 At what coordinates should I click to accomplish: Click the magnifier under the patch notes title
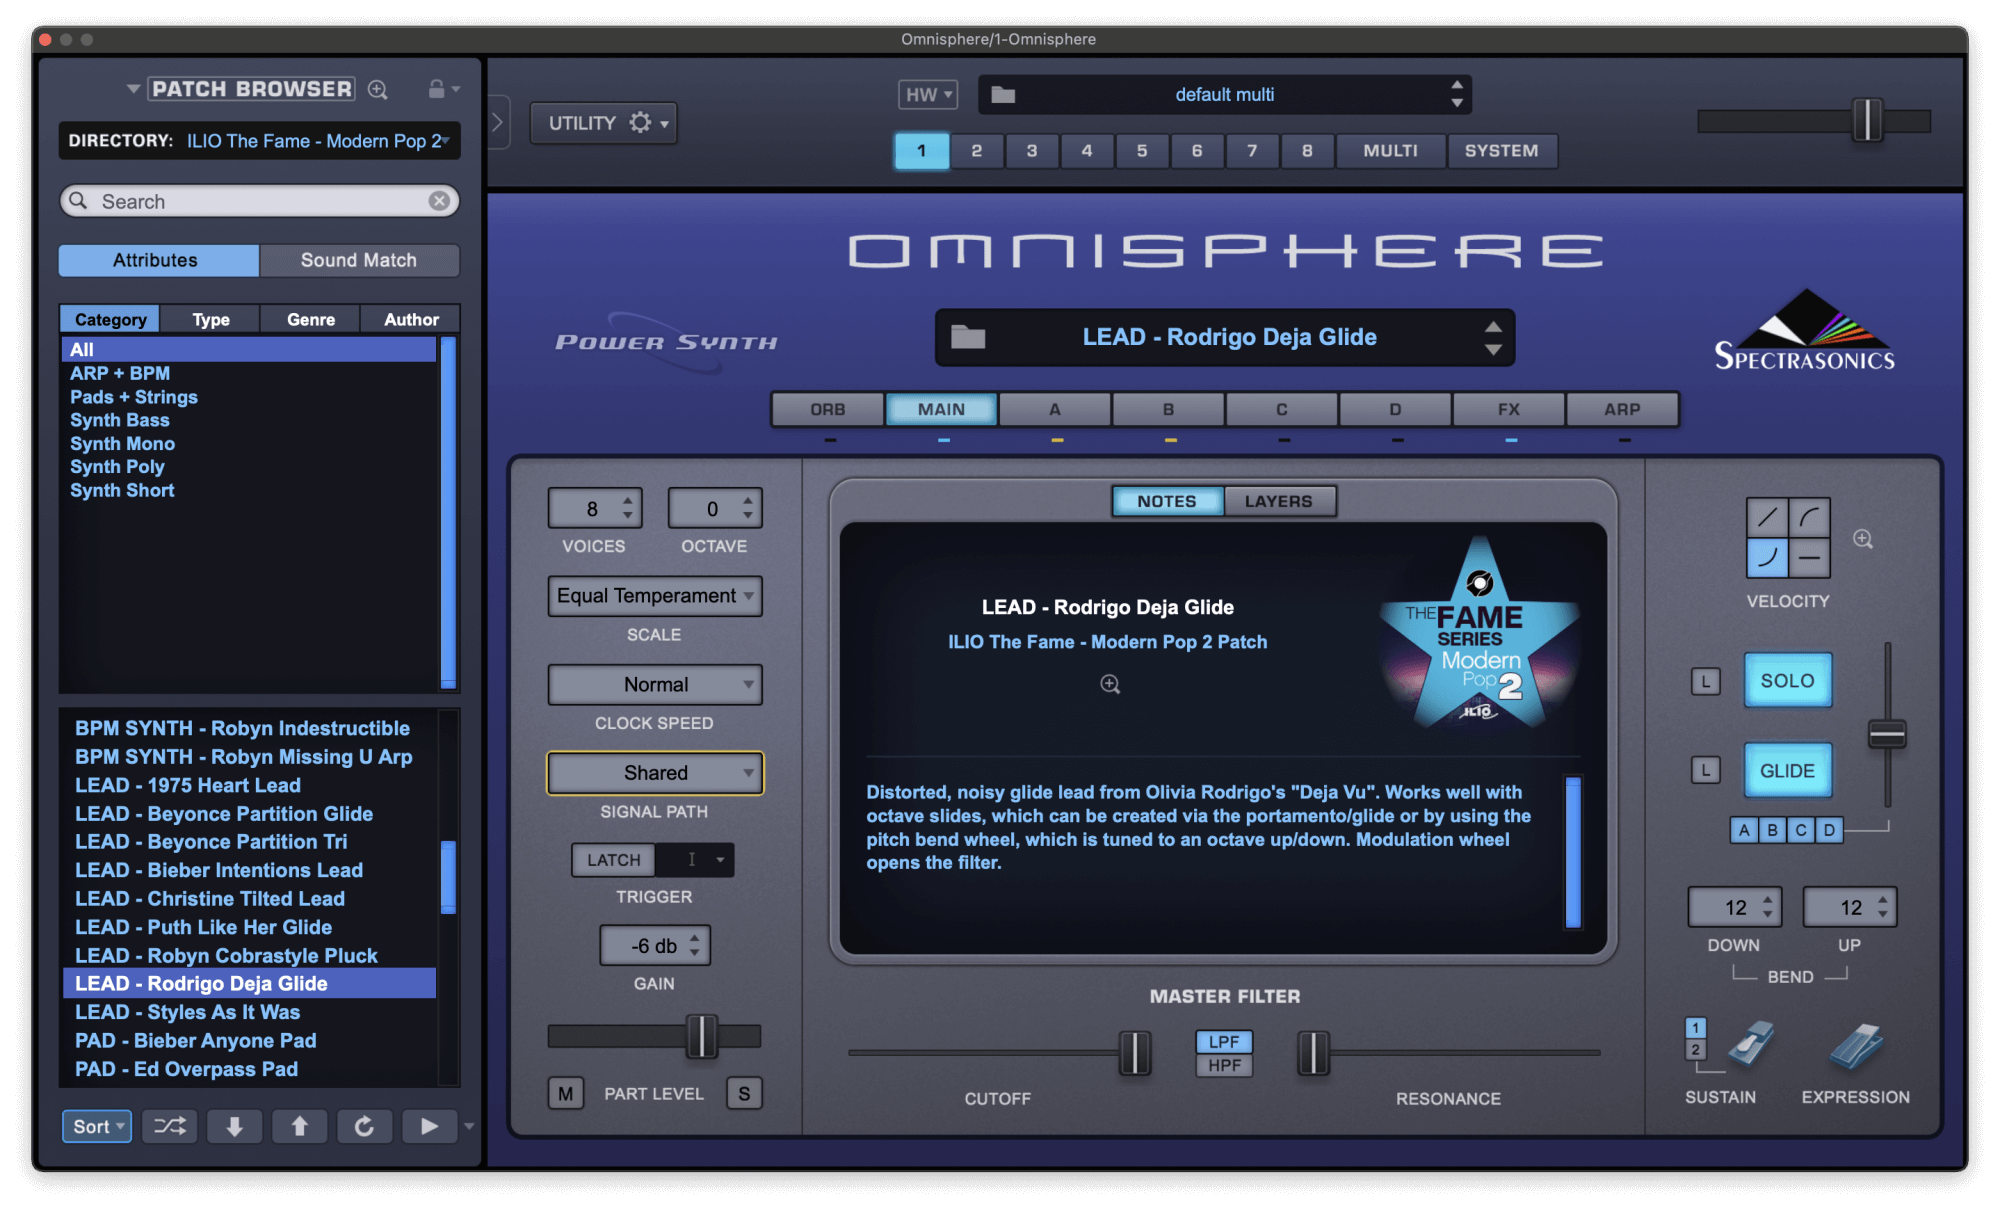tap(1110, 684)
